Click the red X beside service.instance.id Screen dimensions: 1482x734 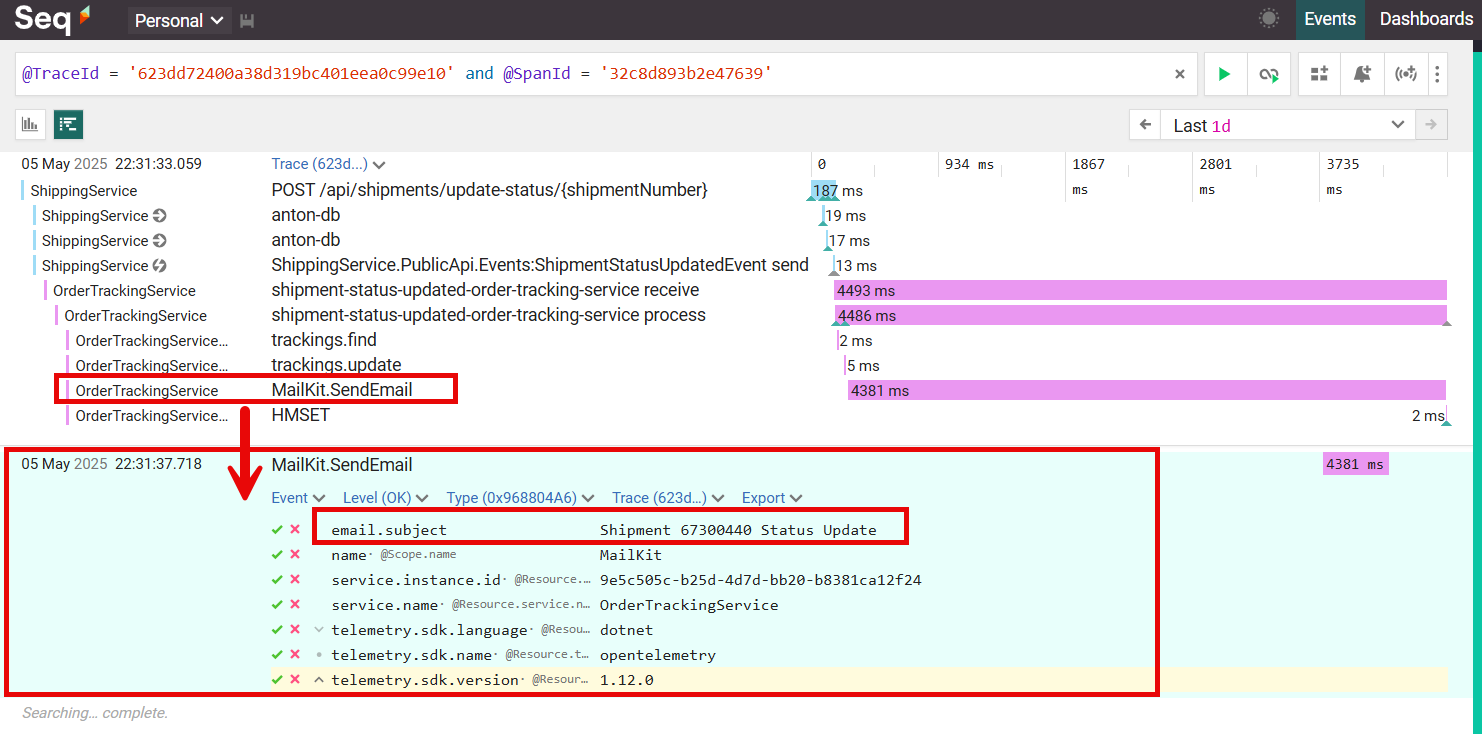(x=295, y=580)
